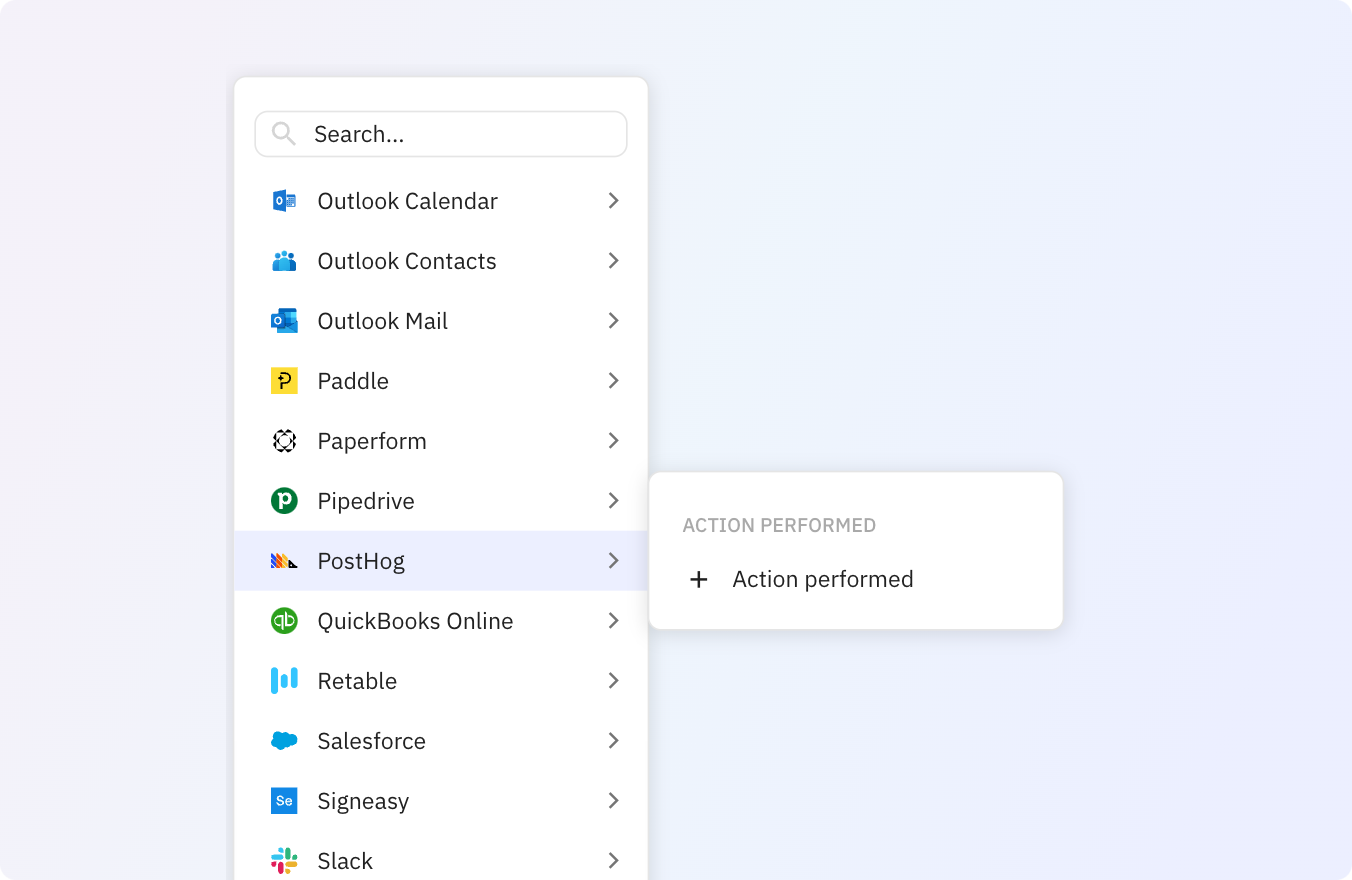Choose QuickBooks Online from the list

pos(441,621)
